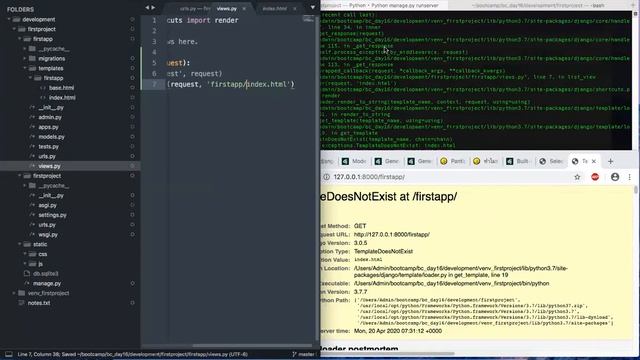Image resolution: width=640 pixels, height=360 pixels.
Task: Click the venv_firstproject folder icon
Action: coord(22,293)
